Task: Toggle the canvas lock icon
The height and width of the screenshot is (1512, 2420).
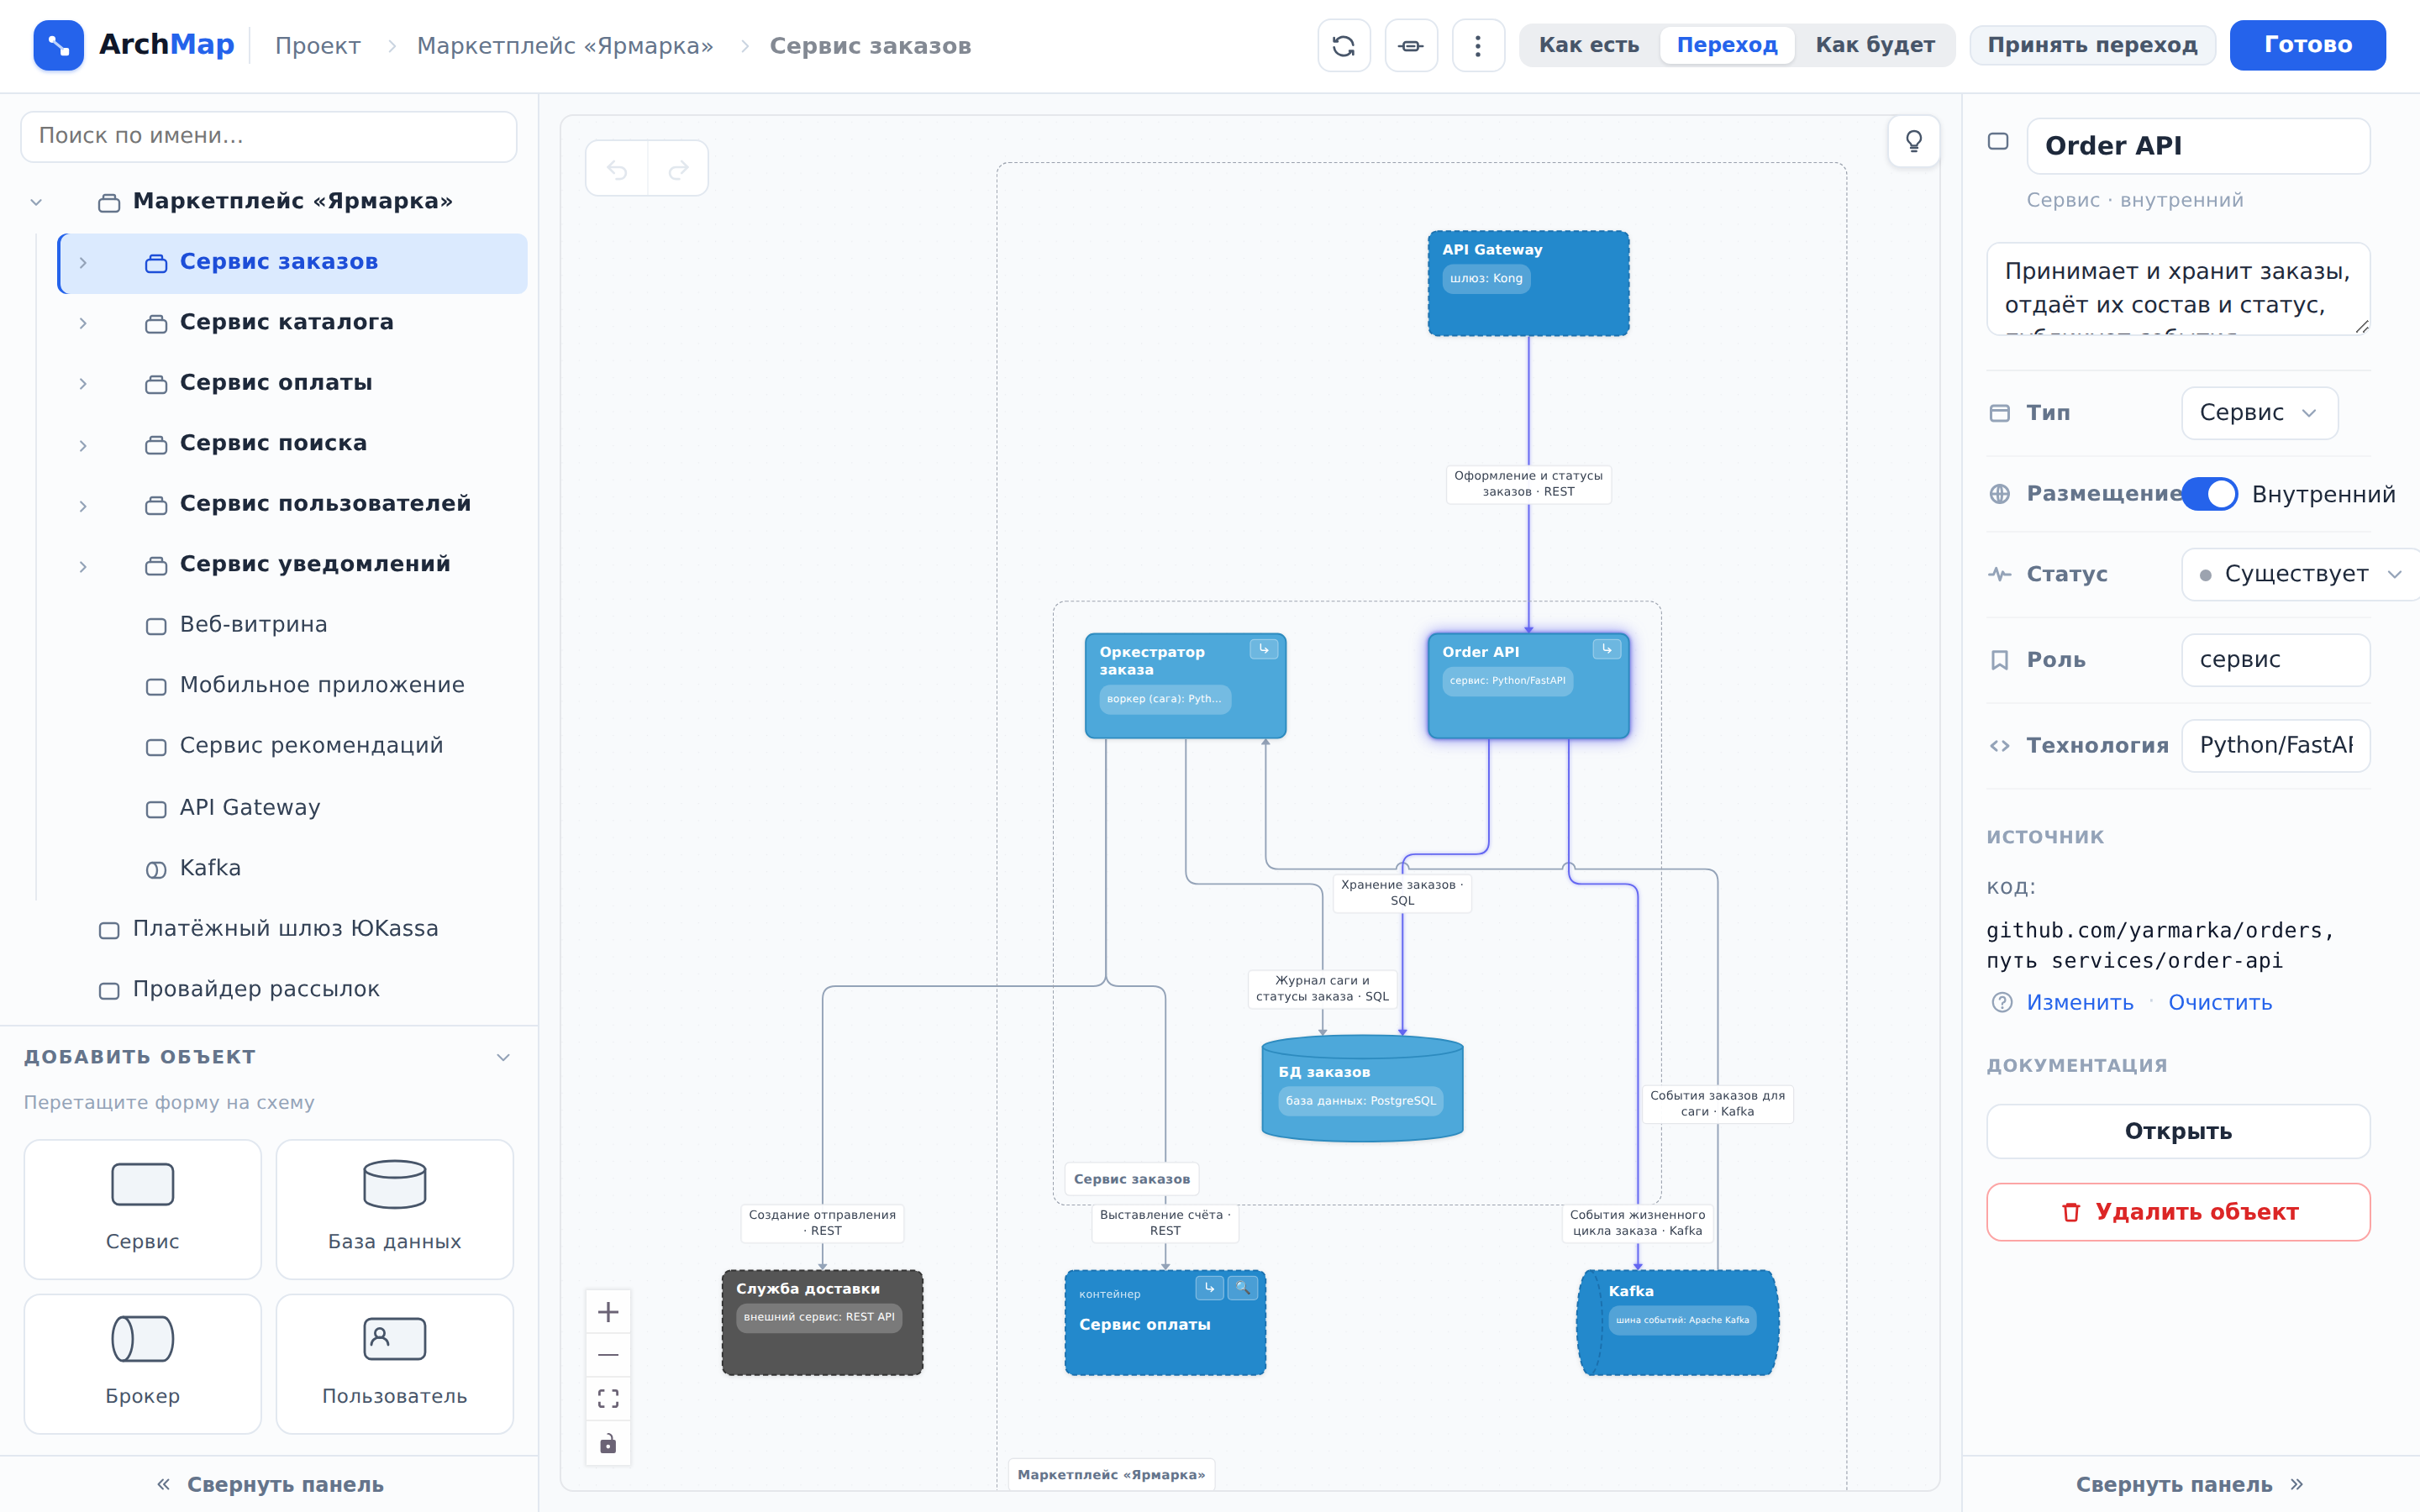Action: [x=608, y=1443]
